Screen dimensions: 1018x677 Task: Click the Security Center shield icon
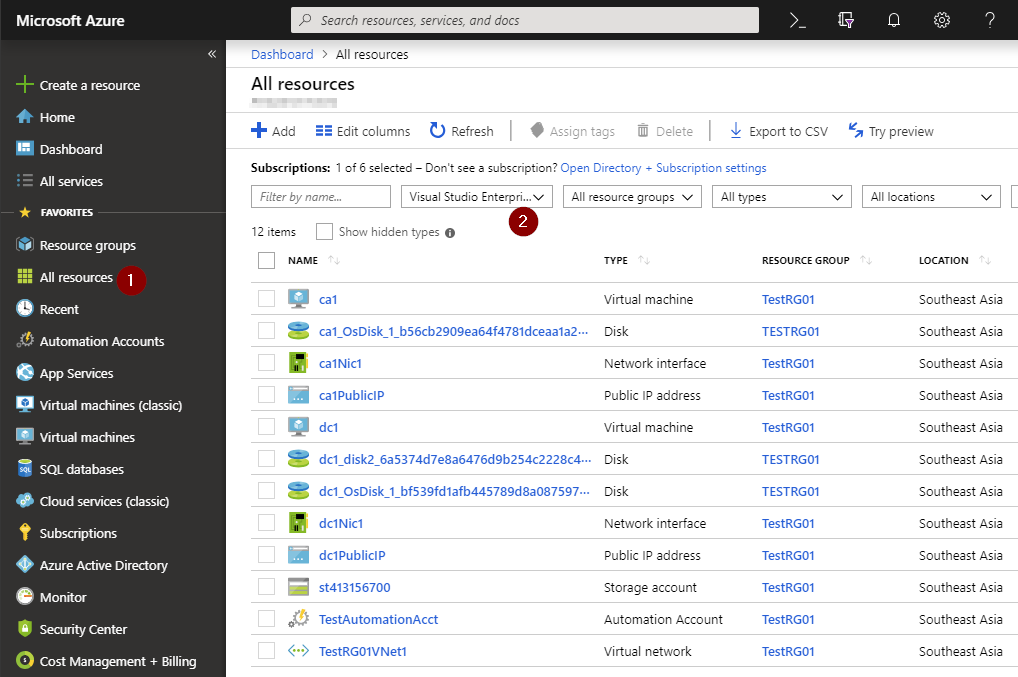tap(25, 628)
